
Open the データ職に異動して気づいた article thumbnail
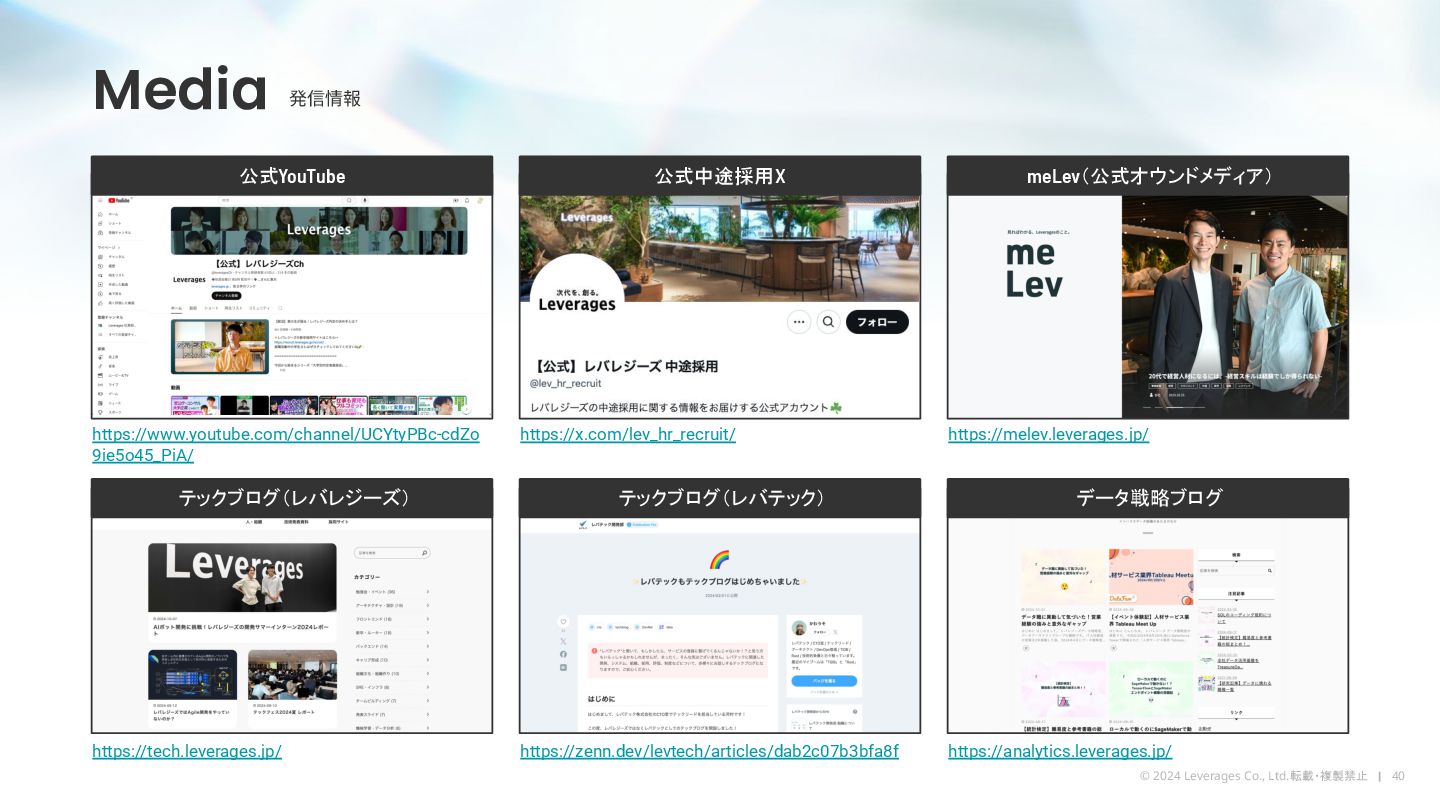coord(1063,576)
